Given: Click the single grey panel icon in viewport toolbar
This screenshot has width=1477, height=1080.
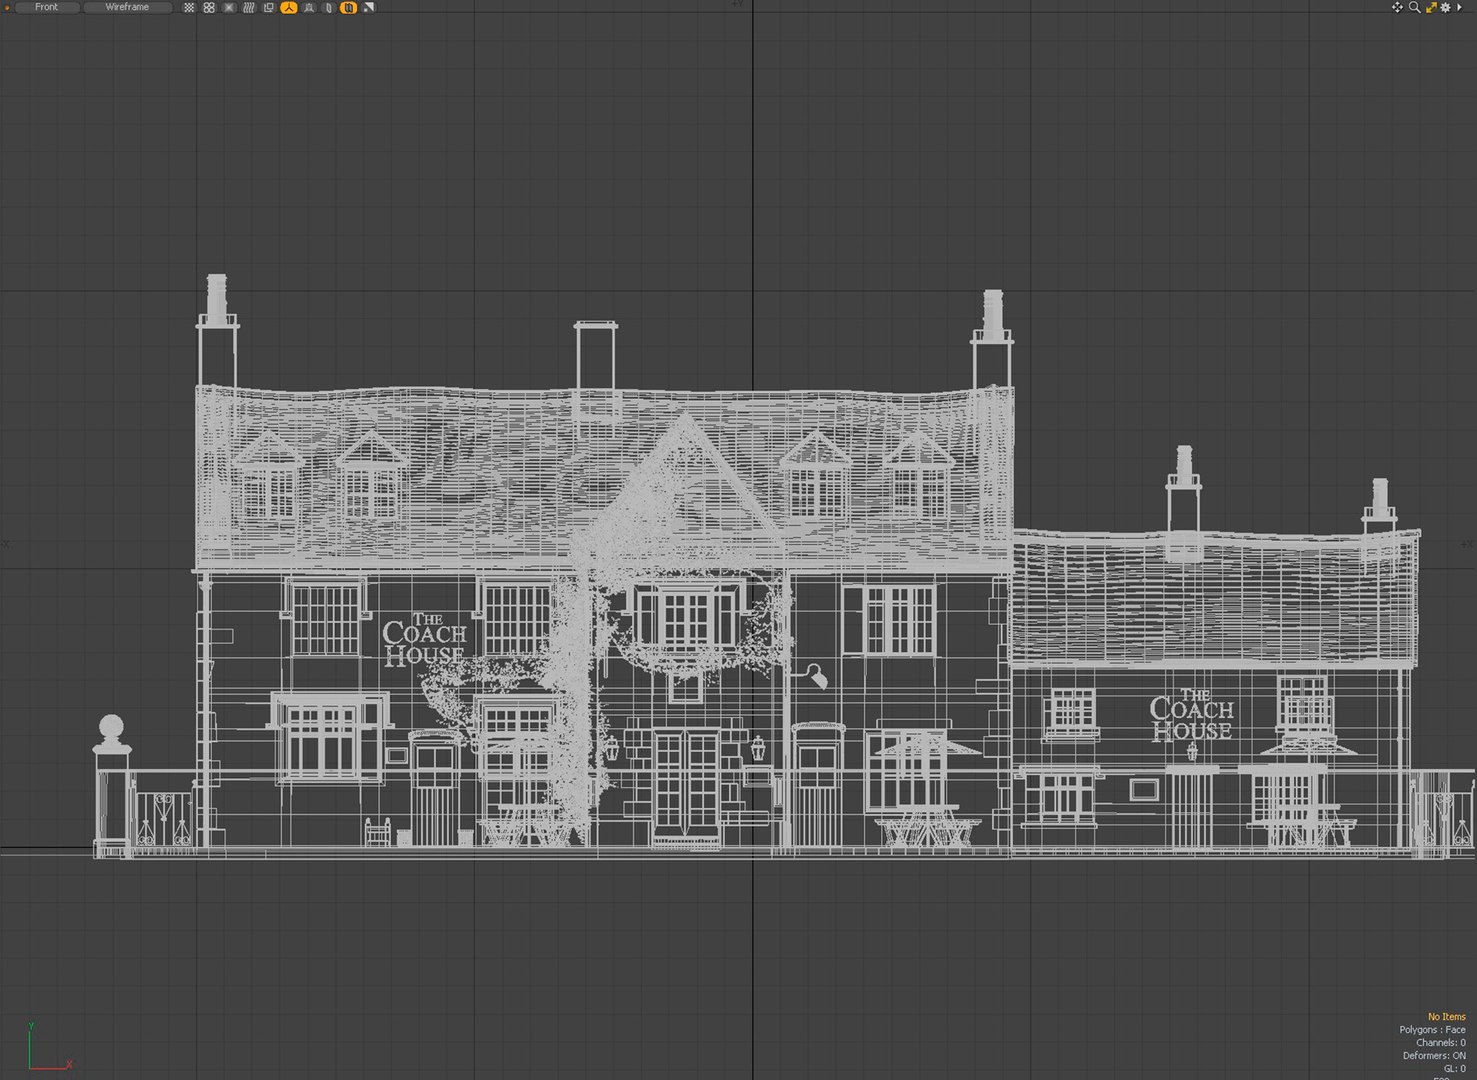Looking at the screenshot, I should click(329, 7).
